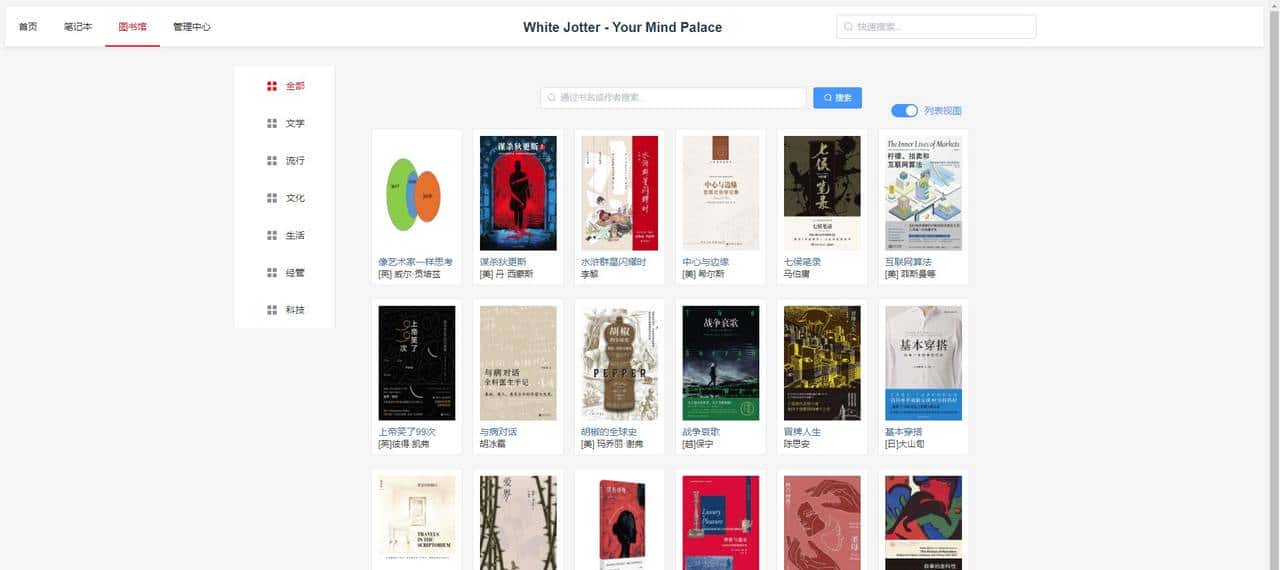
Task: Select the 基本穿搭 book cover
Action: tap(924, 363)
